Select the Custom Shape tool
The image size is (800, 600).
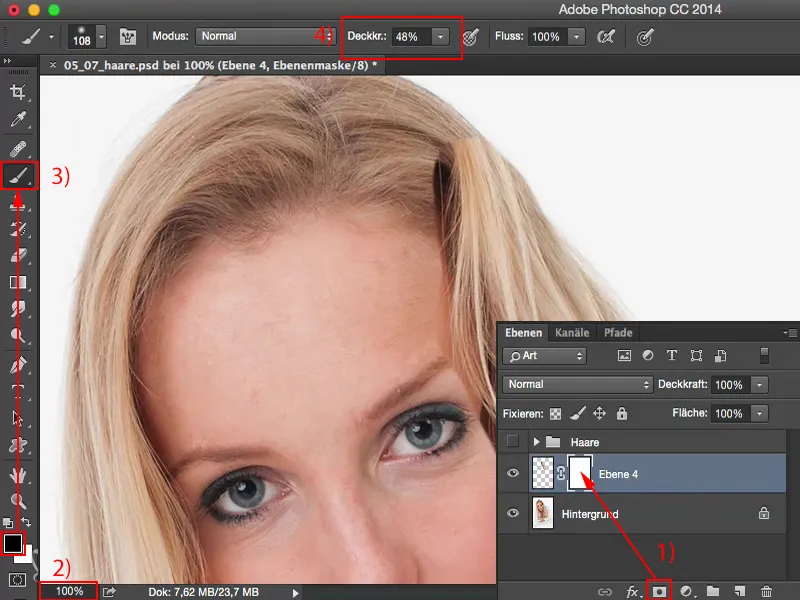tap(18, 445)
